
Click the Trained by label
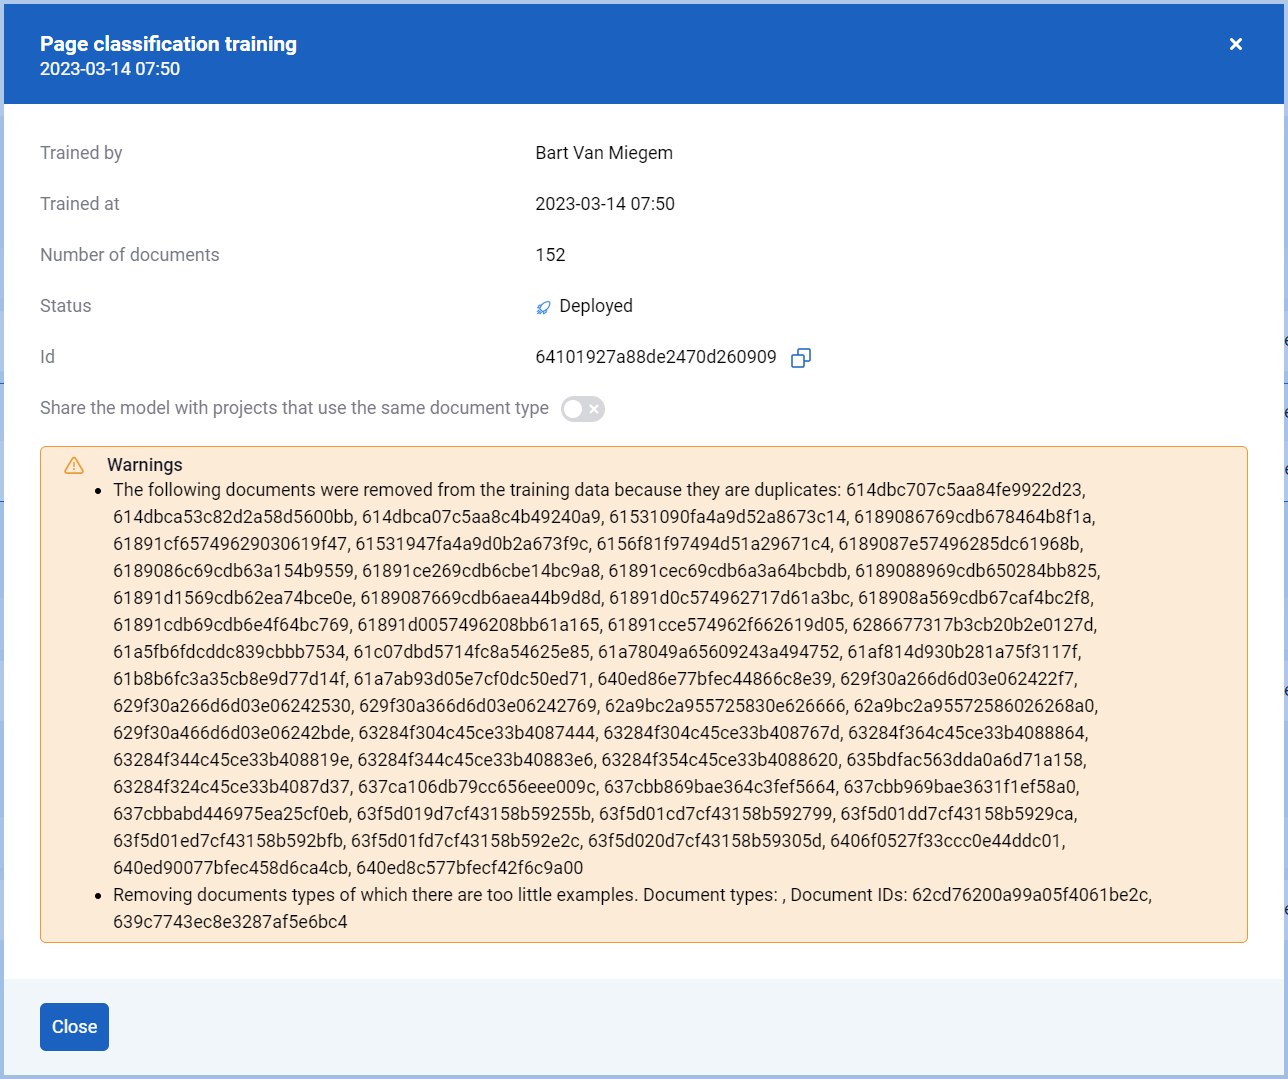81,153
